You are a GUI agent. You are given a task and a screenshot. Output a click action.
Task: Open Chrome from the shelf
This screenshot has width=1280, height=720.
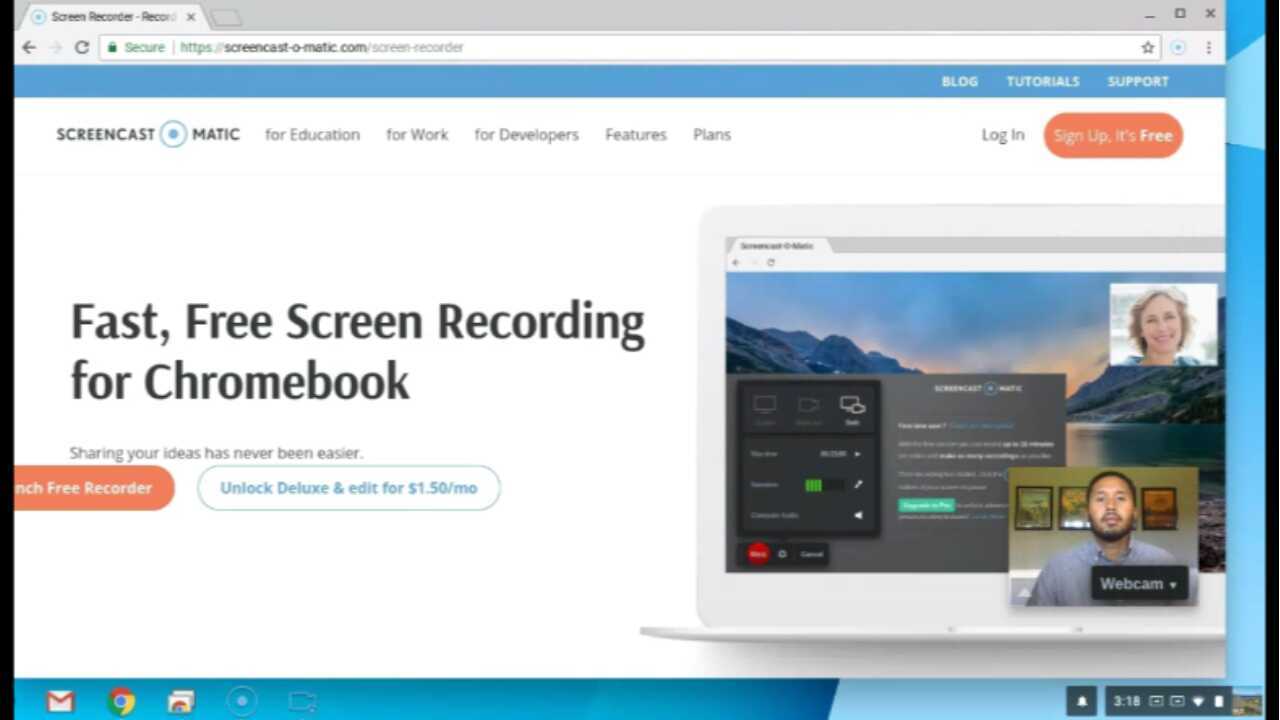pyautogui.click(x=122, y=702)
